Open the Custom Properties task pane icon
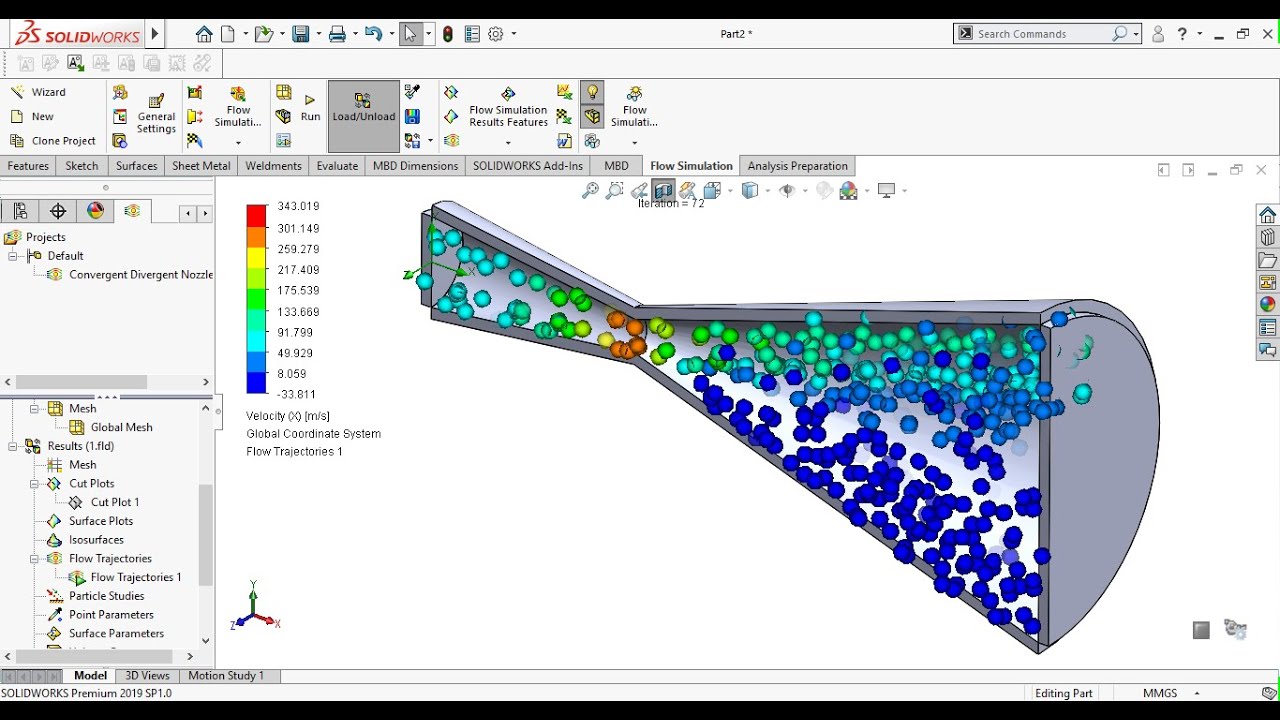The width and height of the screenshot is (1280, 720). point(1268,327)
